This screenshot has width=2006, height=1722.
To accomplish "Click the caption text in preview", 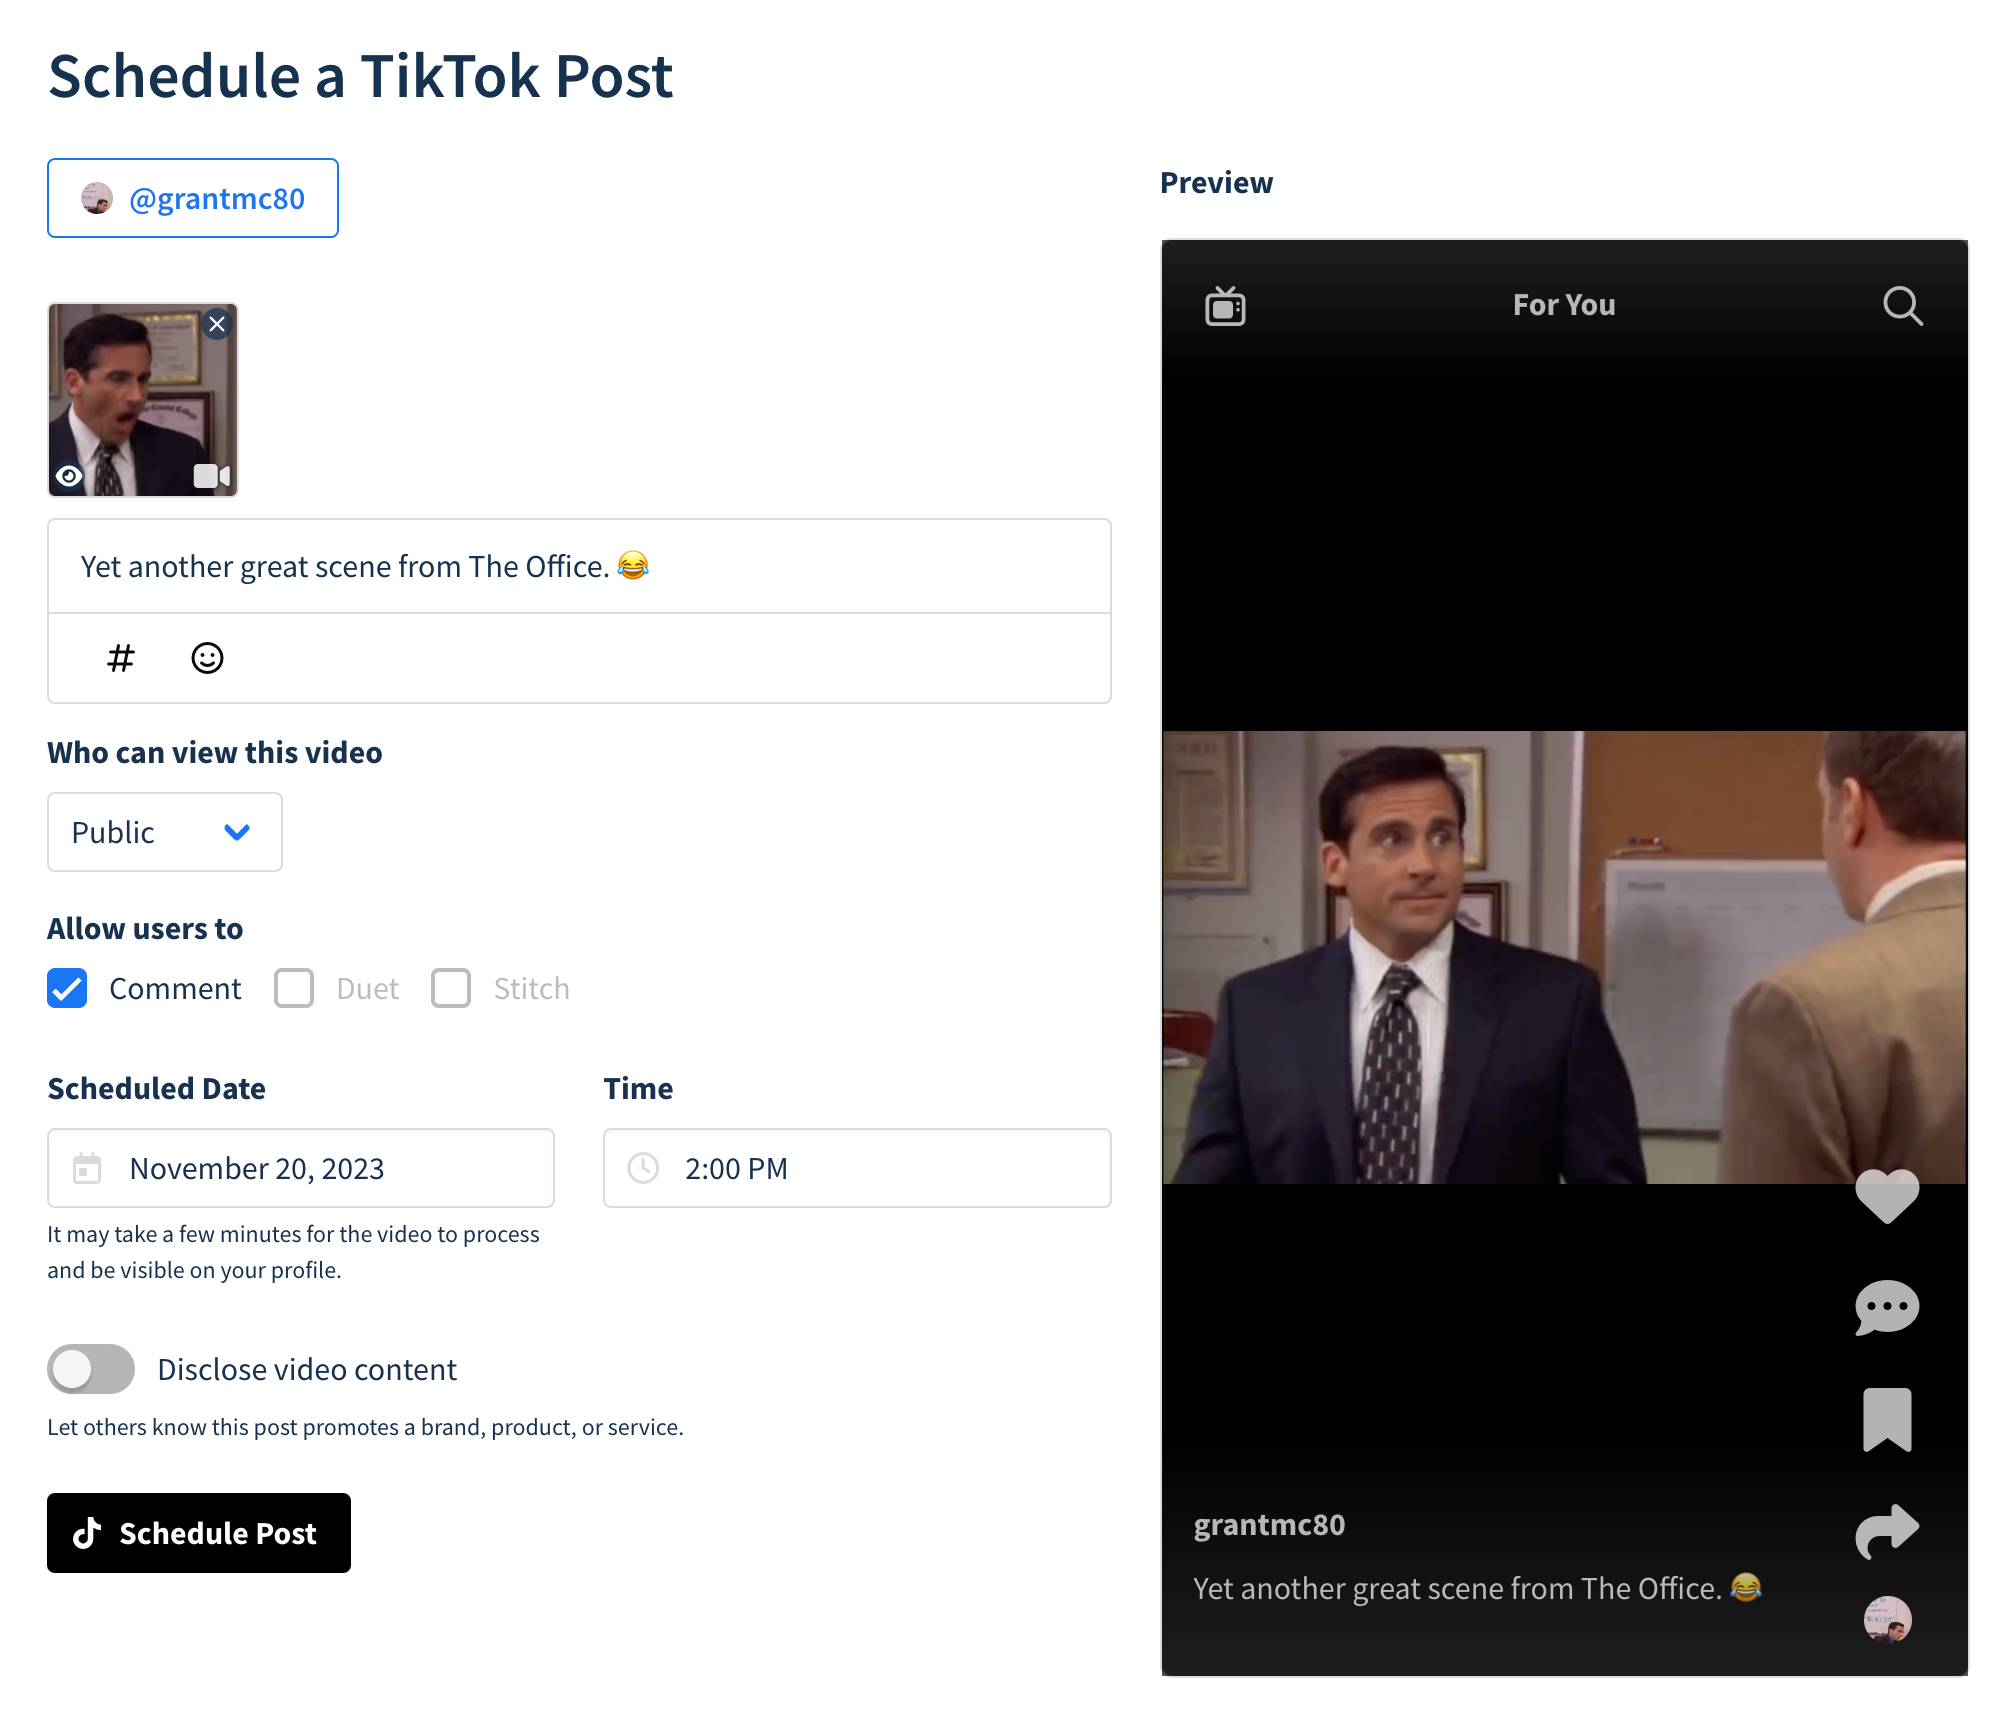I will [1478, 1588].
